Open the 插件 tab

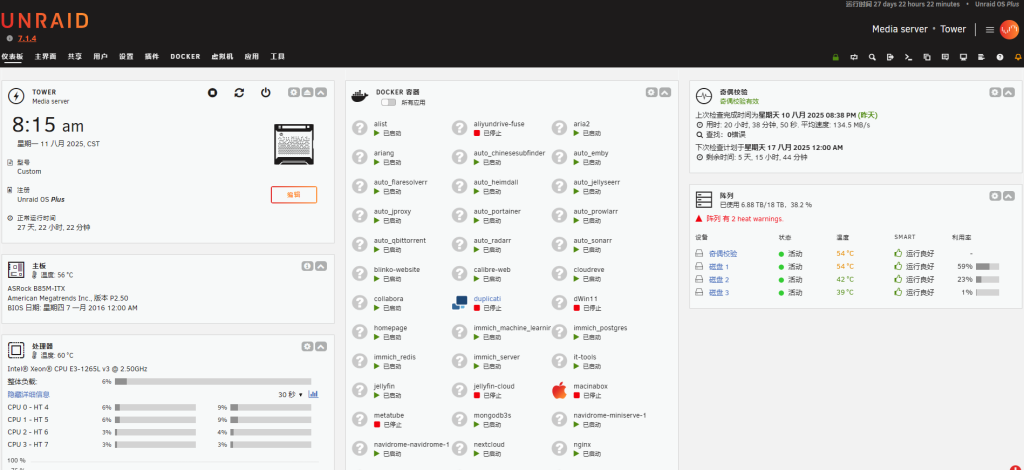click(x=152, y=57)
